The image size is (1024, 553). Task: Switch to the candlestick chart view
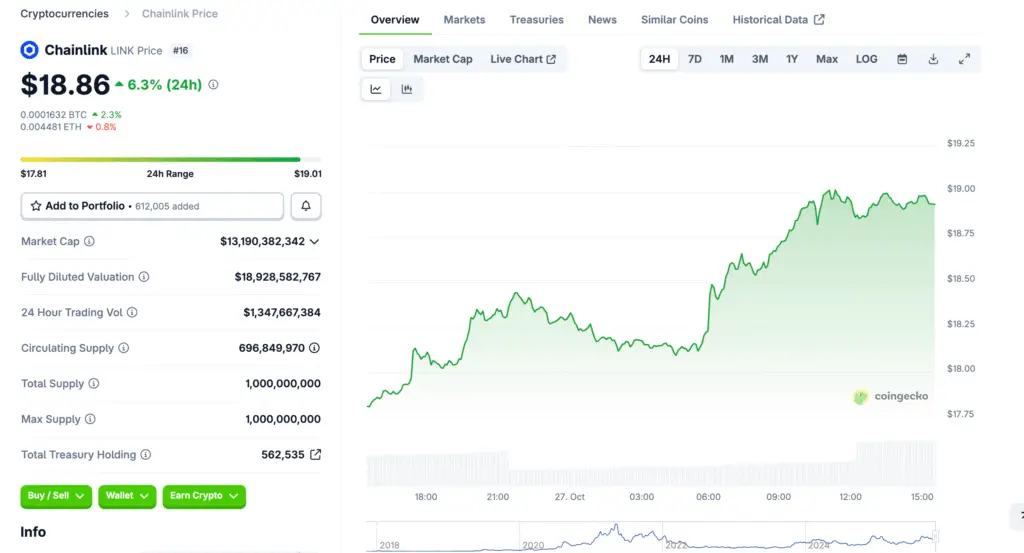407,89
